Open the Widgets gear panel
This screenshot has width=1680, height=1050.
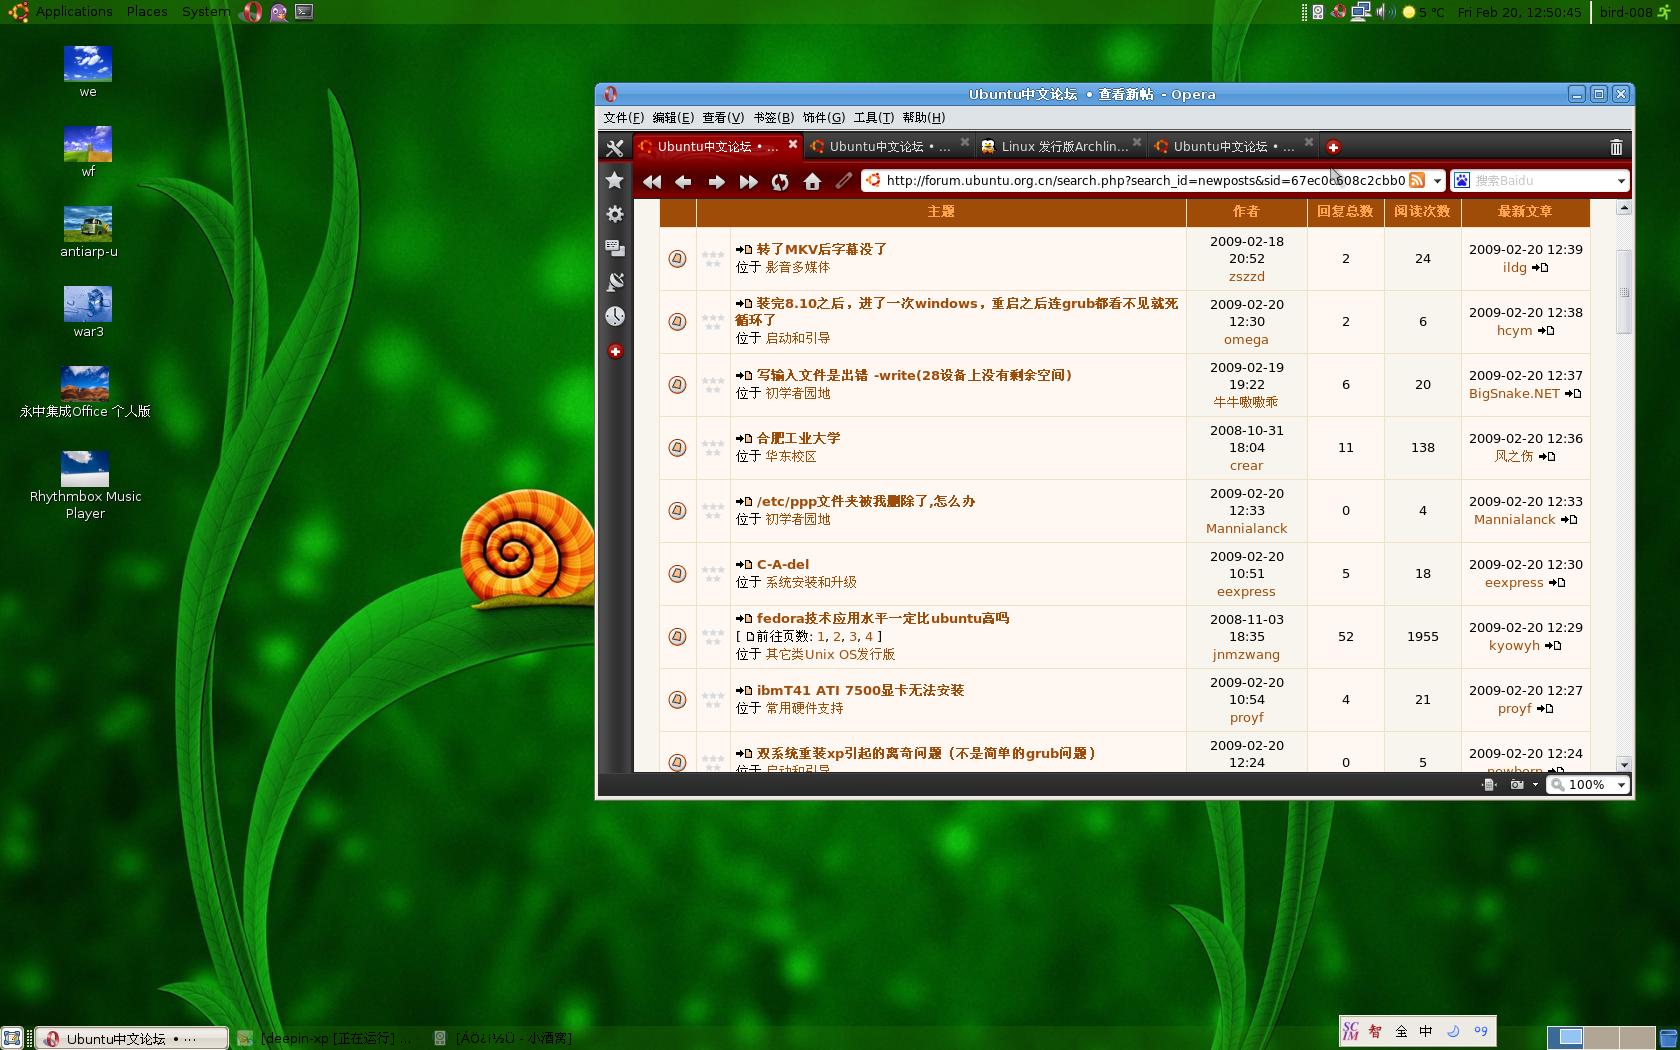tap(615, 214)
